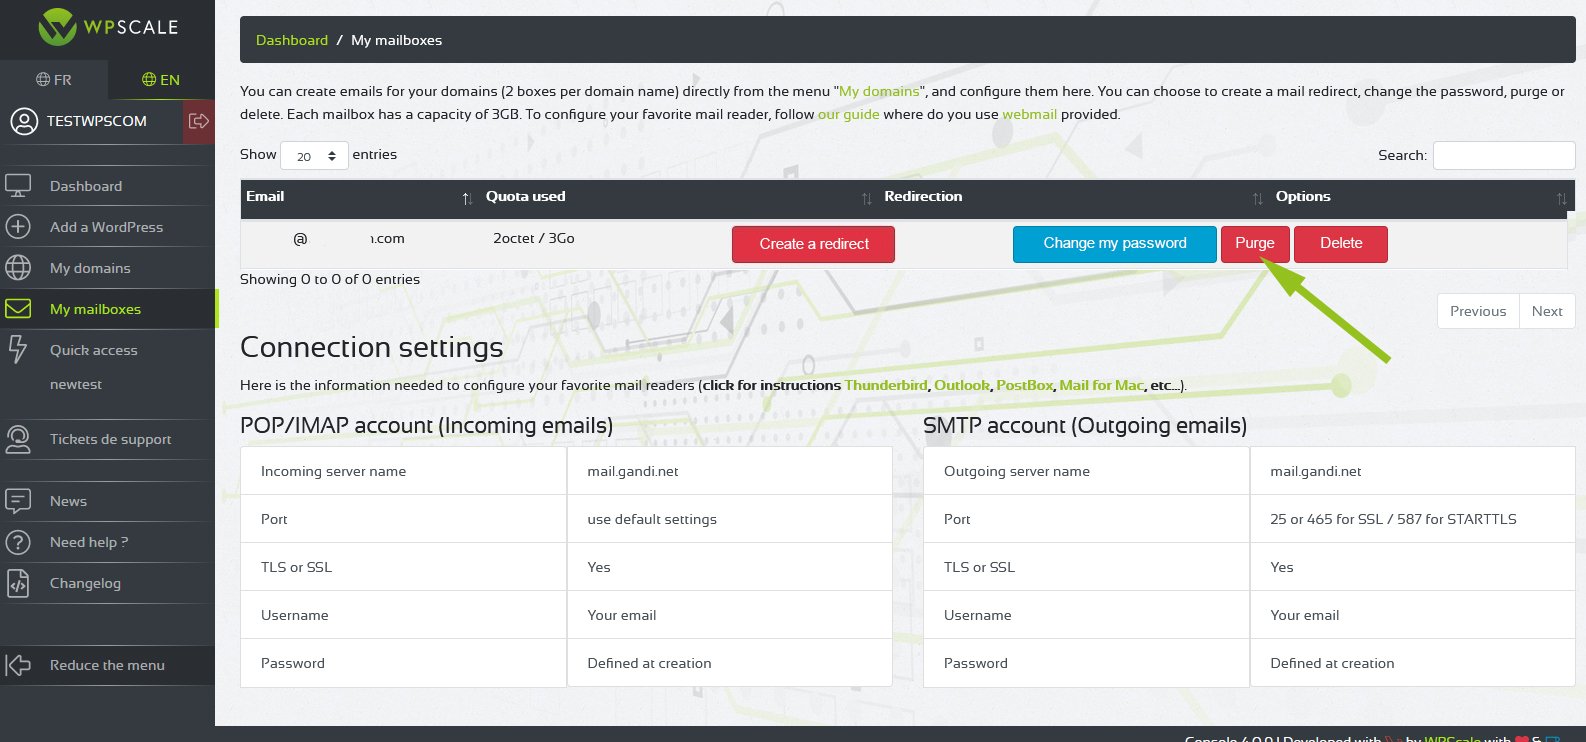Open the Show entries count dropdown
This screenshot has width=1586, height=742.
(314, 156)
